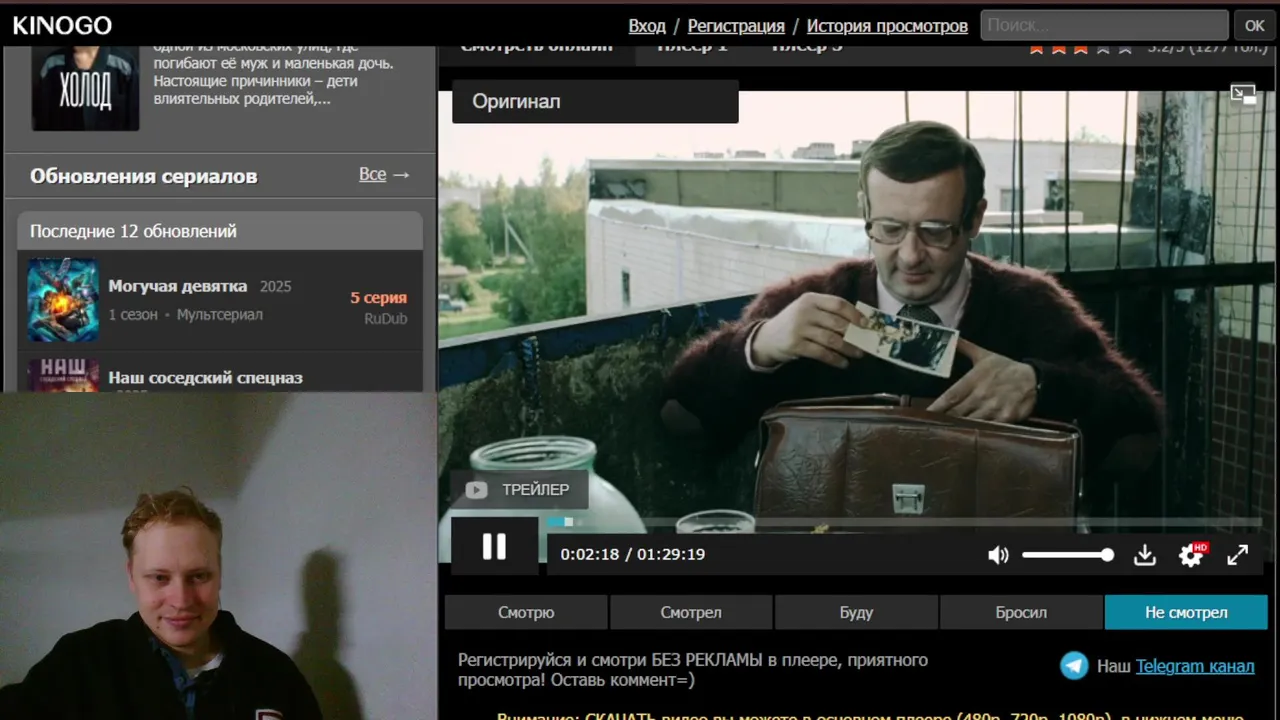Mark as Смотрю
Viewport: 1280px width, 720px height.
coord(526,612)
